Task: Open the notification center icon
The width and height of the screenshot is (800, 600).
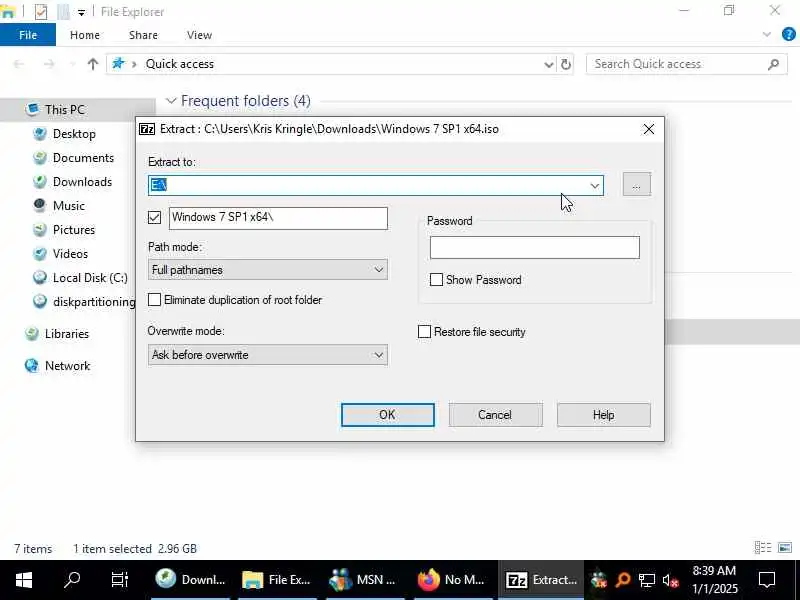Action: [x=766, y=580]
